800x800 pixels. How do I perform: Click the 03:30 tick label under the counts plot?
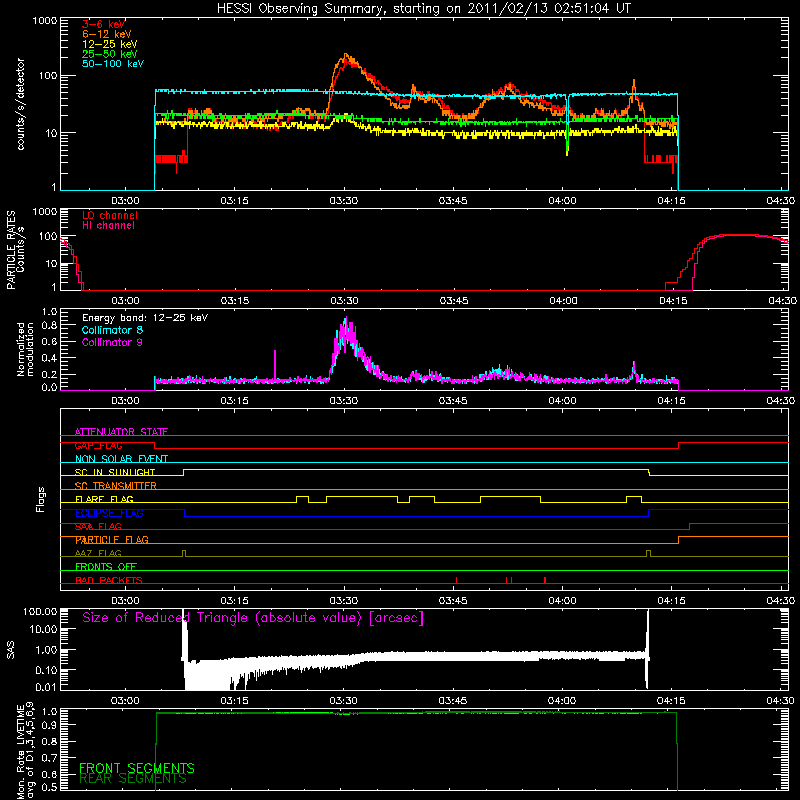[344, 201]
